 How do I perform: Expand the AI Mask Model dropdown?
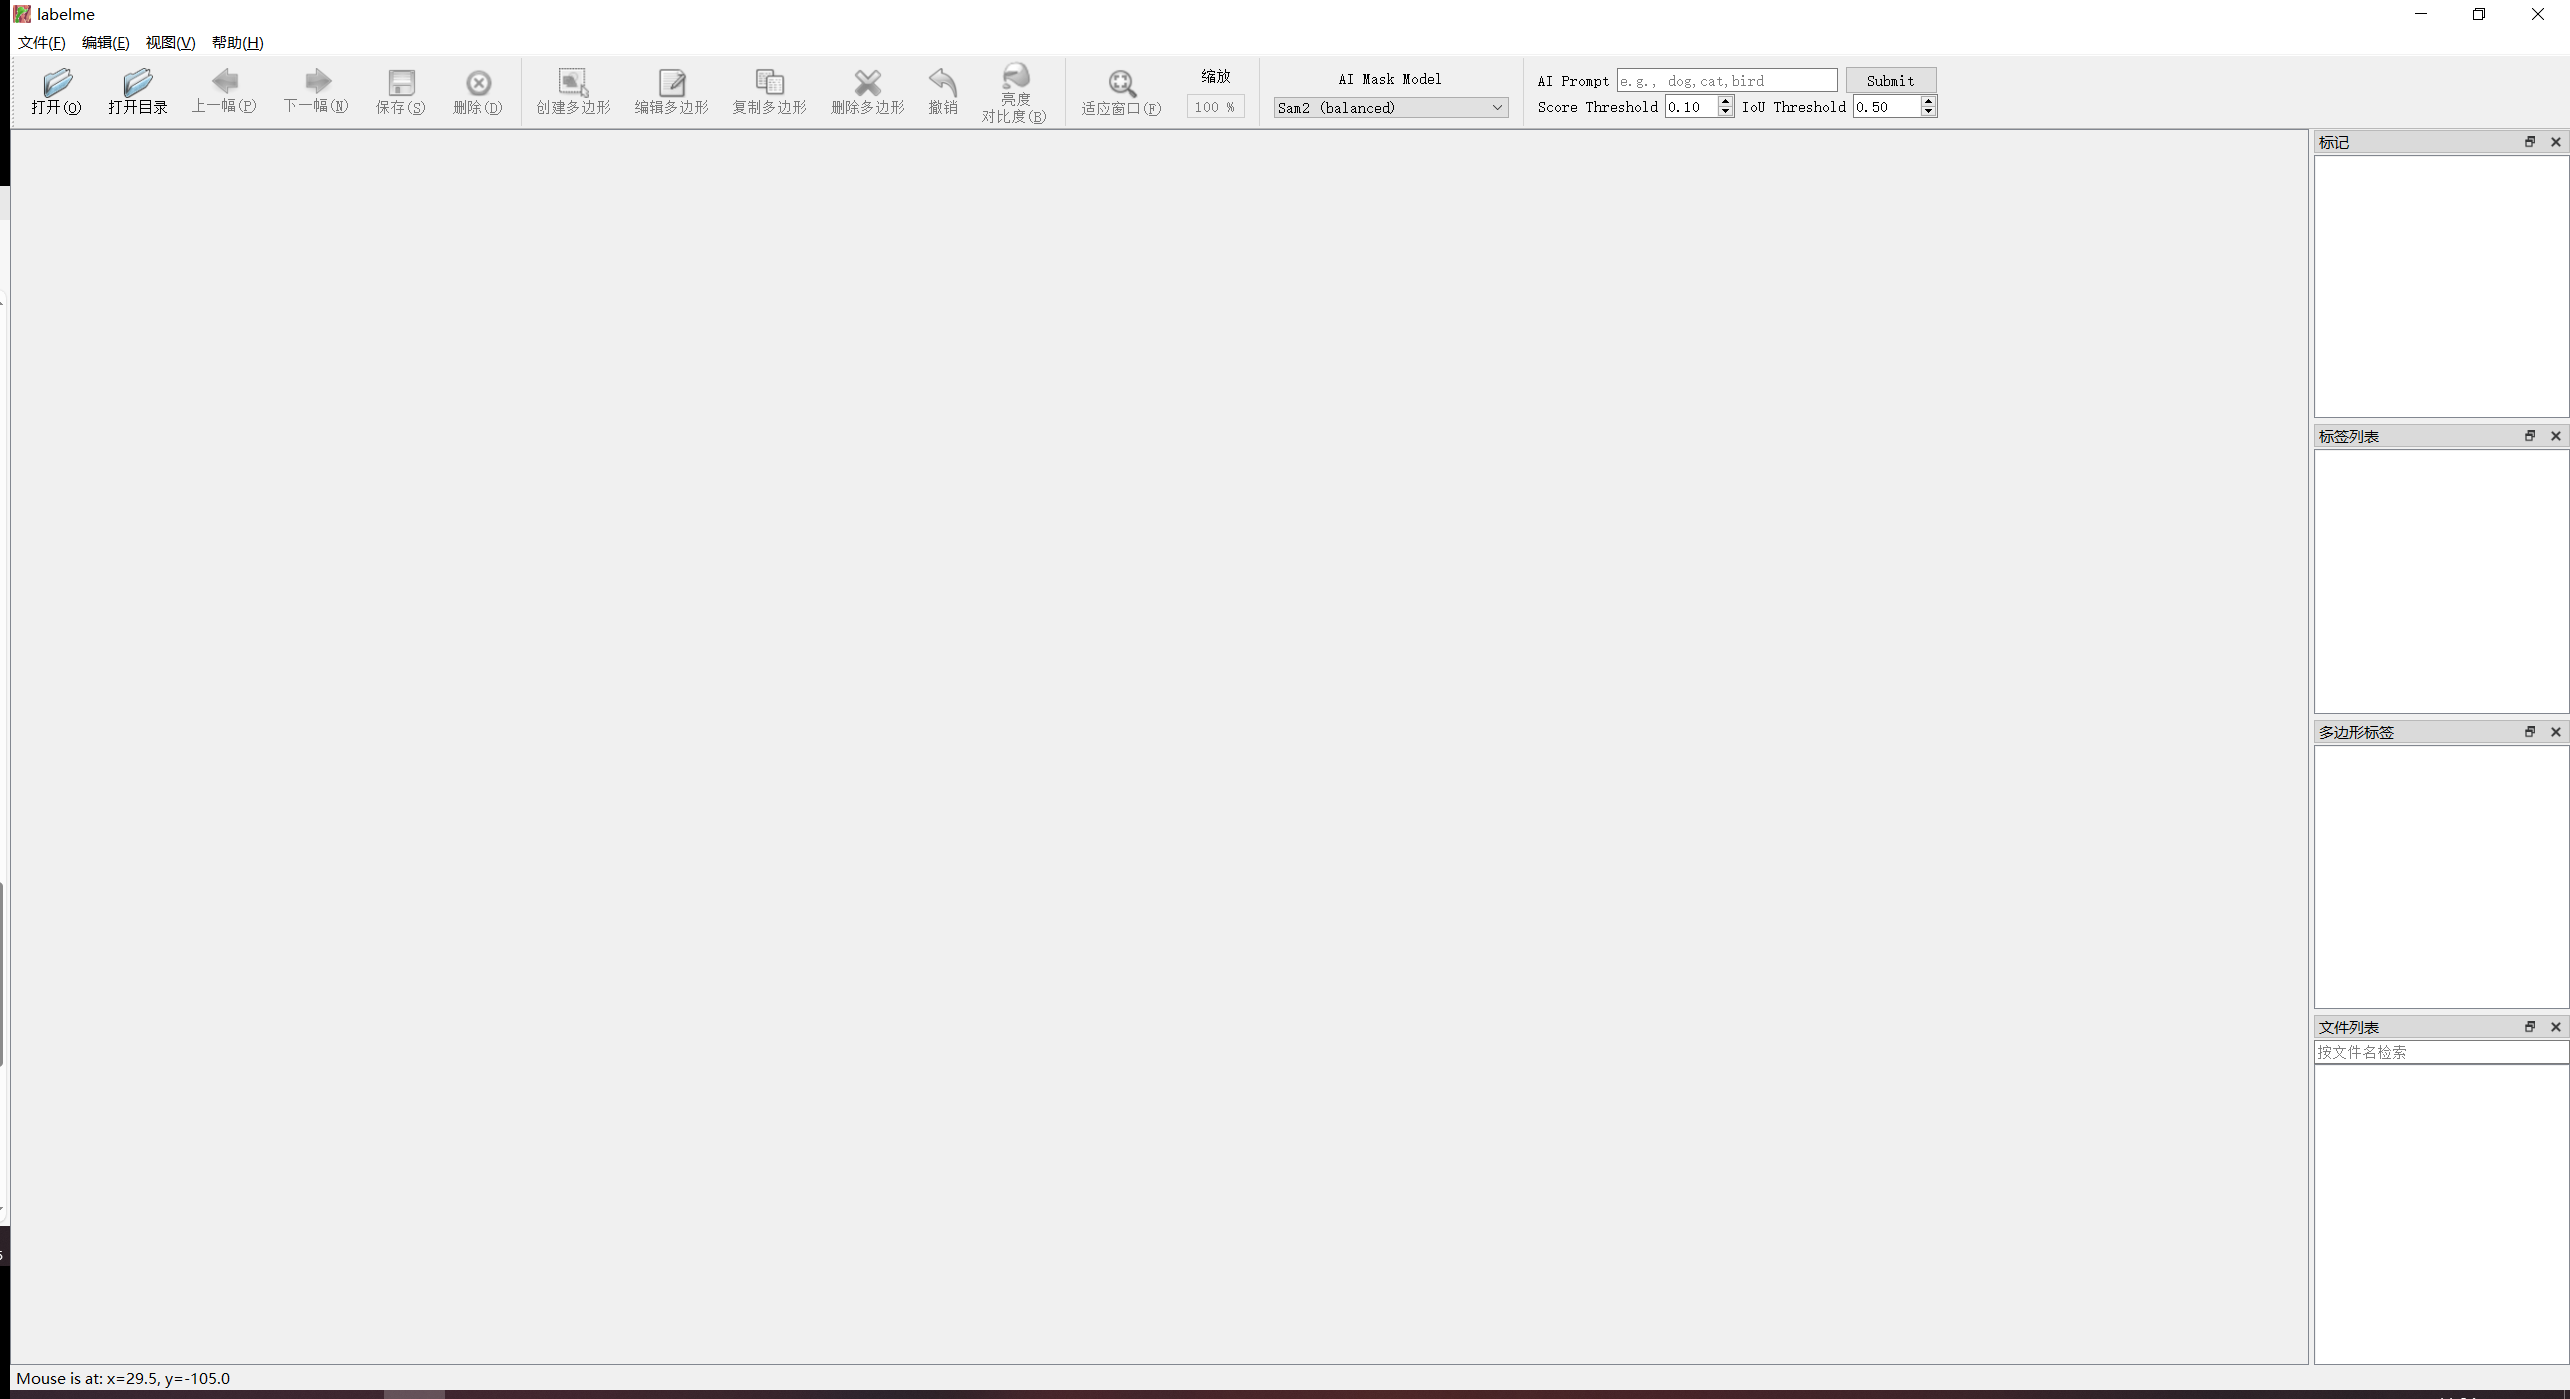(1497, 108)
